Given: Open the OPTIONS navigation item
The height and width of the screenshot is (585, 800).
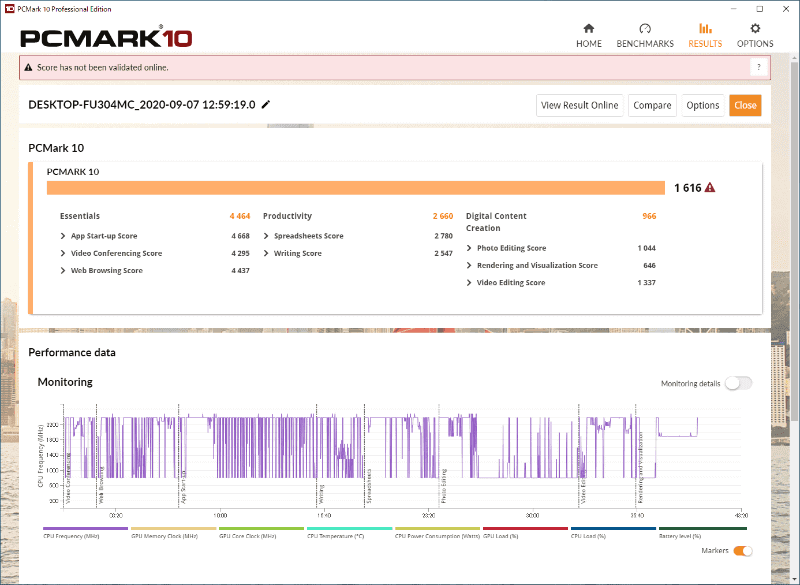Looking at the screenshot, I should pos(755,34).
